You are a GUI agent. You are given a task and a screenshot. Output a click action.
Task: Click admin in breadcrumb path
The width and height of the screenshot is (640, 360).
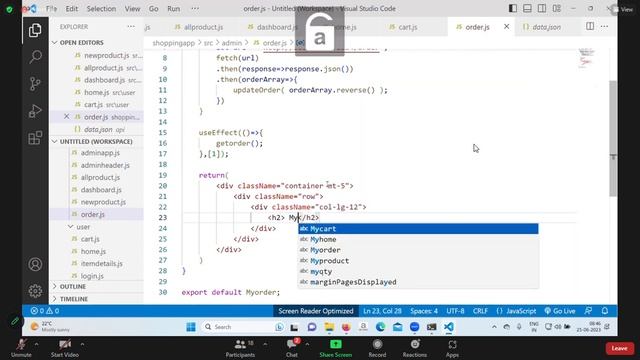click(231, 43)
